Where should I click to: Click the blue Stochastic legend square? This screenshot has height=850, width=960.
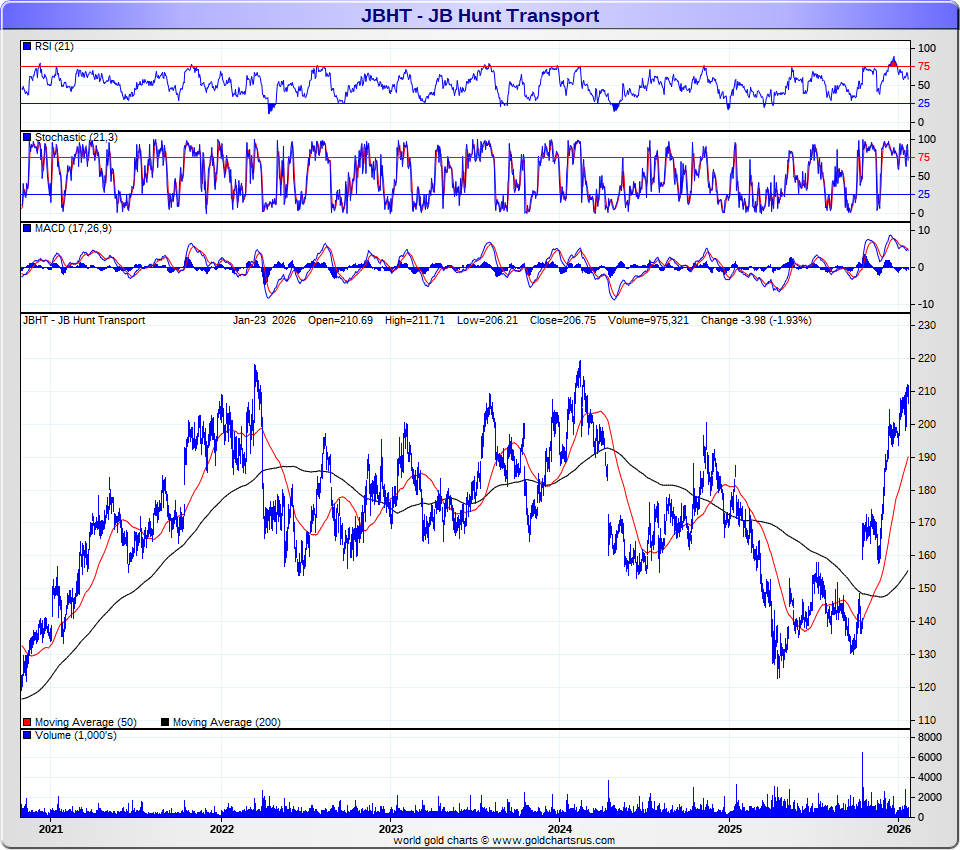(x=27, y=137)
